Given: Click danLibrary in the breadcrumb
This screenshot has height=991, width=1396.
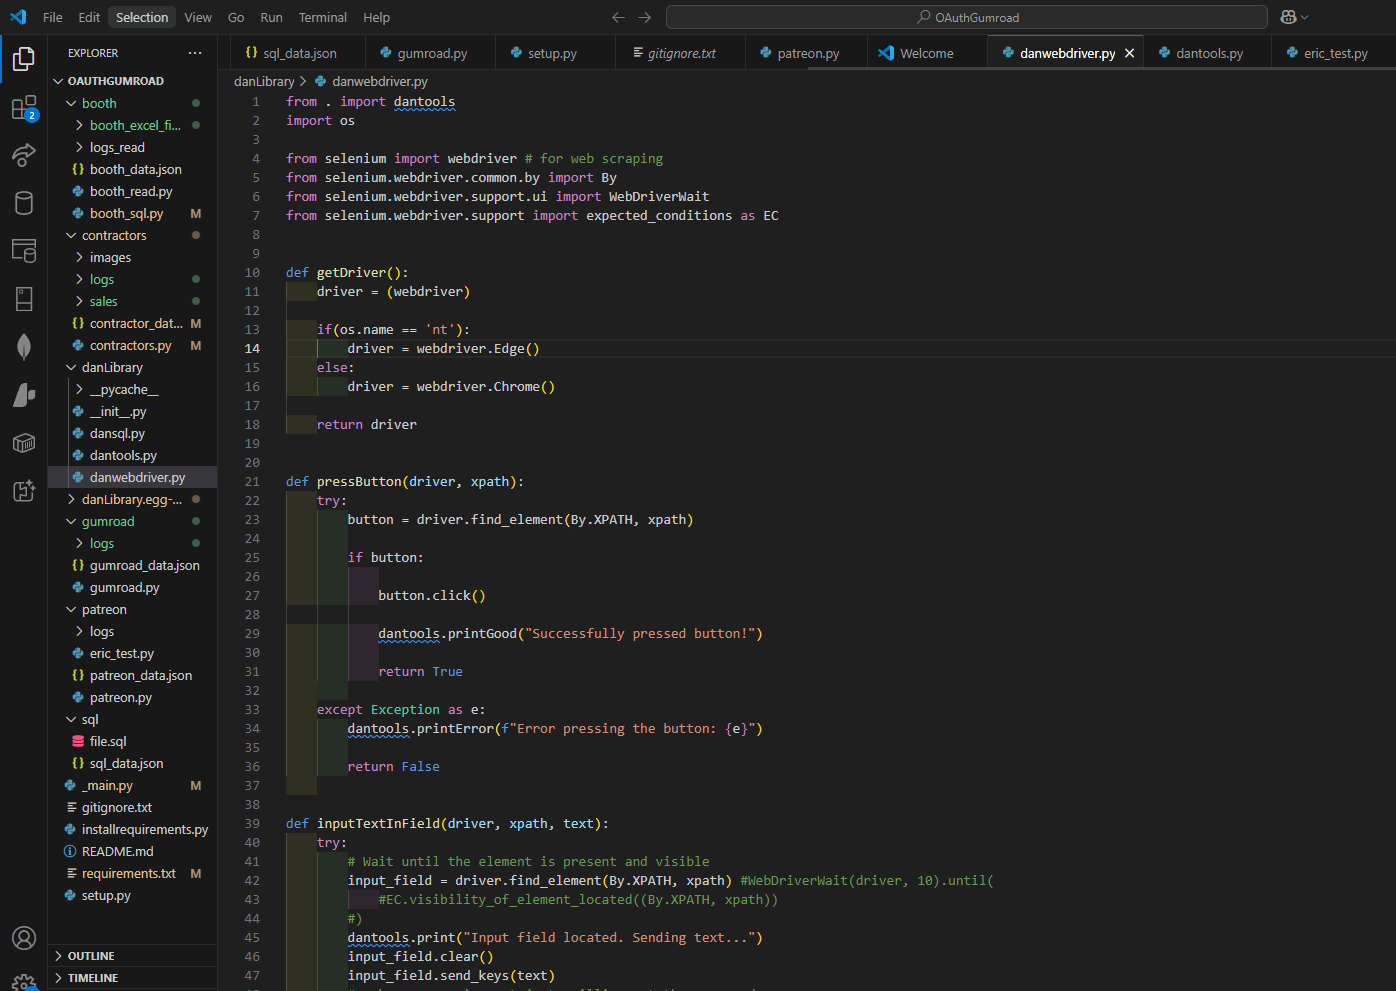Looking at the screenshot, I should [x=264, y=81].
